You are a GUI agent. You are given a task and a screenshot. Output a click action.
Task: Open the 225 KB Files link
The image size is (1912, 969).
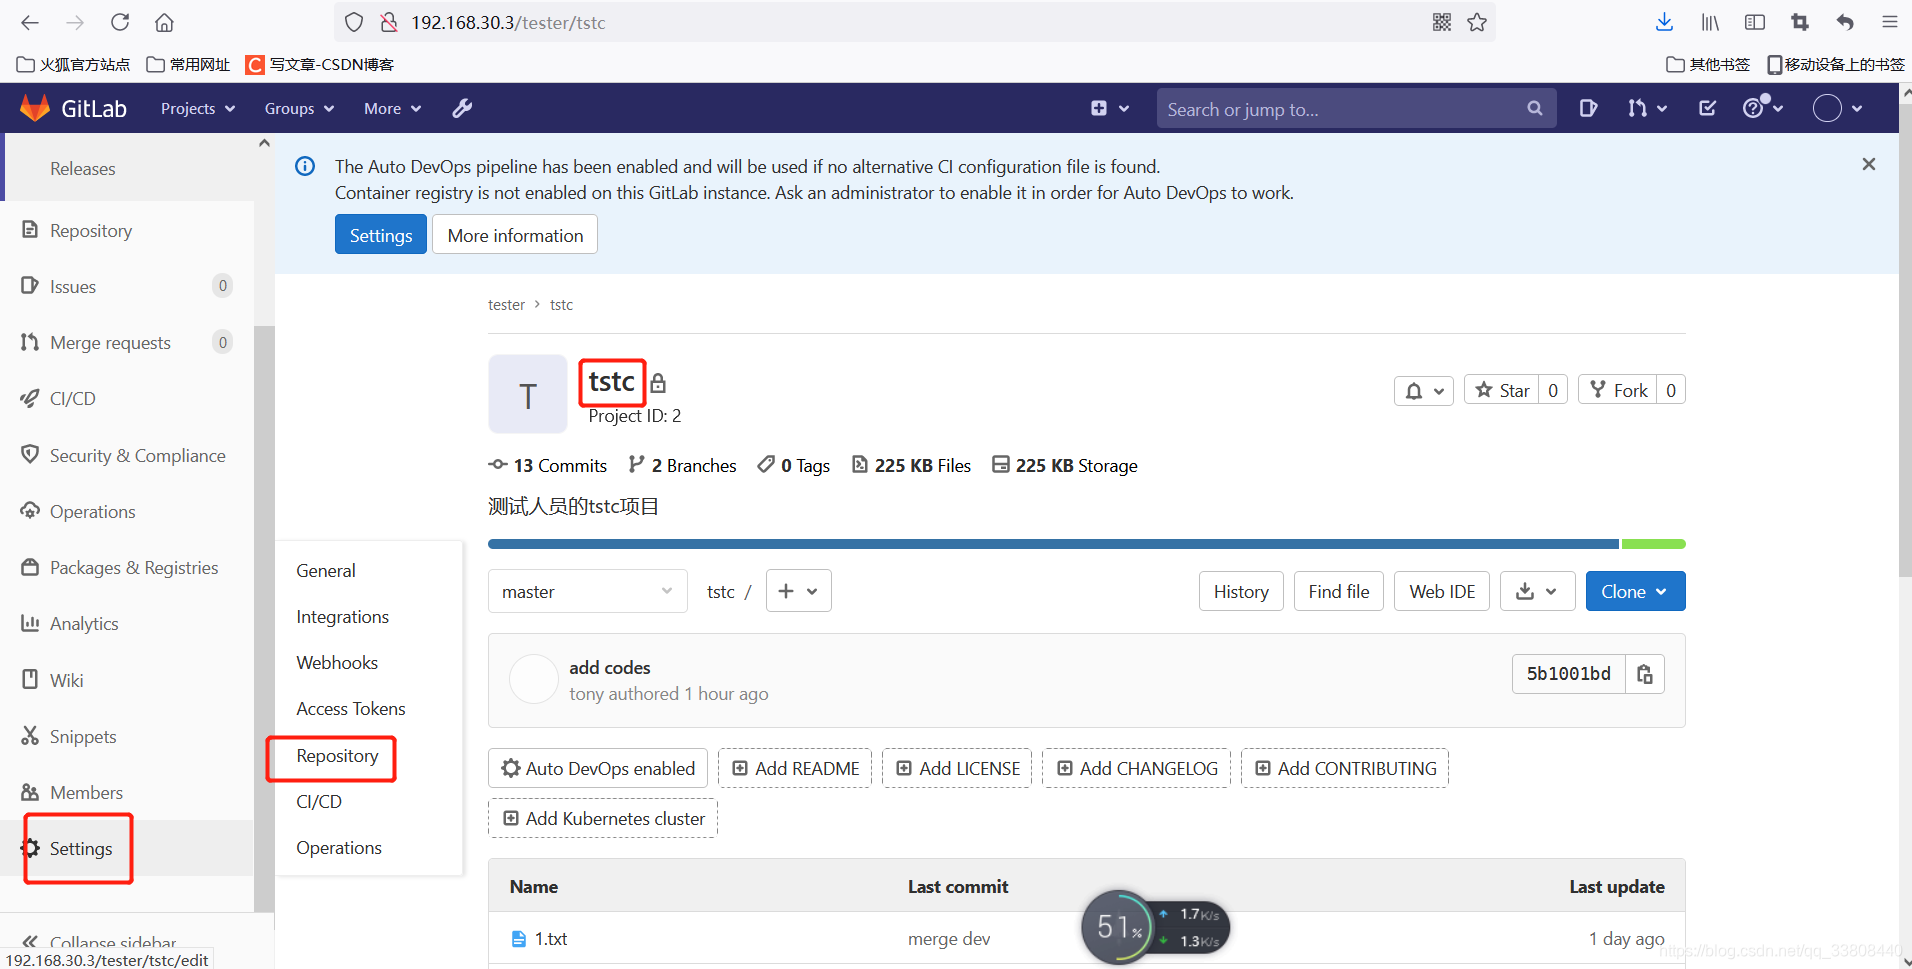pos(911,466)
